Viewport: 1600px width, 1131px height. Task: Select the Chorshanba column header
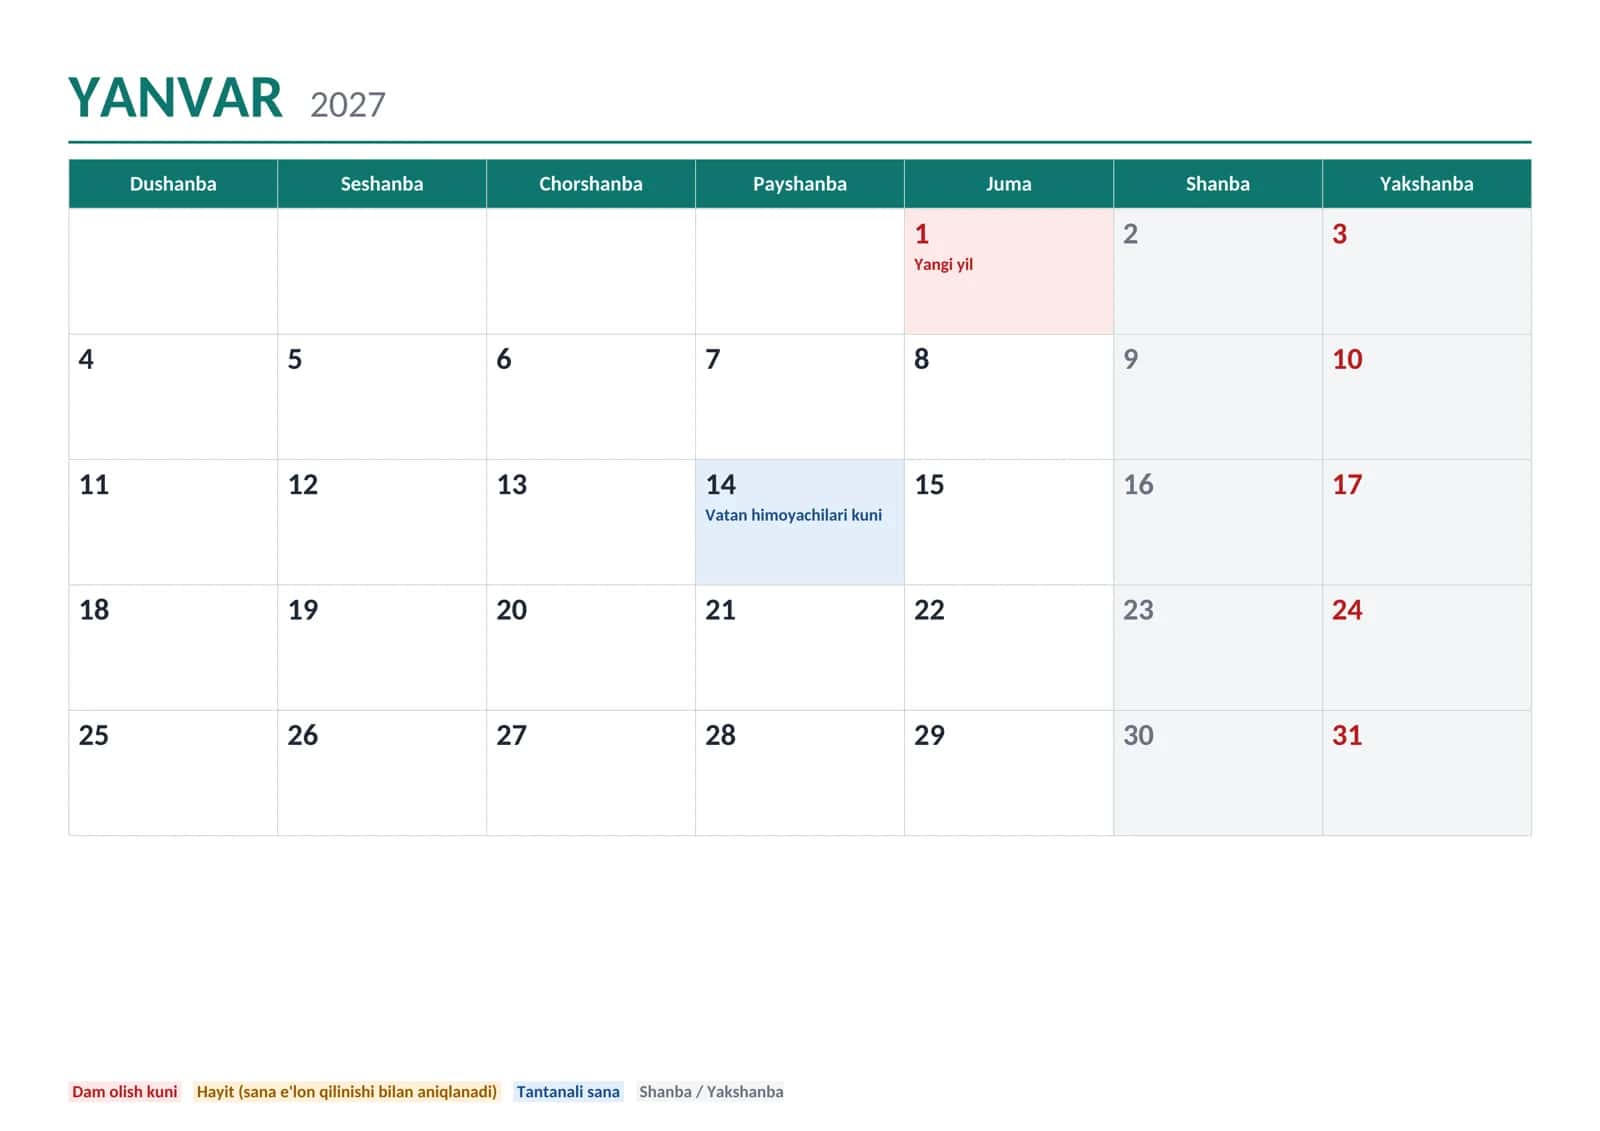[x=591, y=184]
